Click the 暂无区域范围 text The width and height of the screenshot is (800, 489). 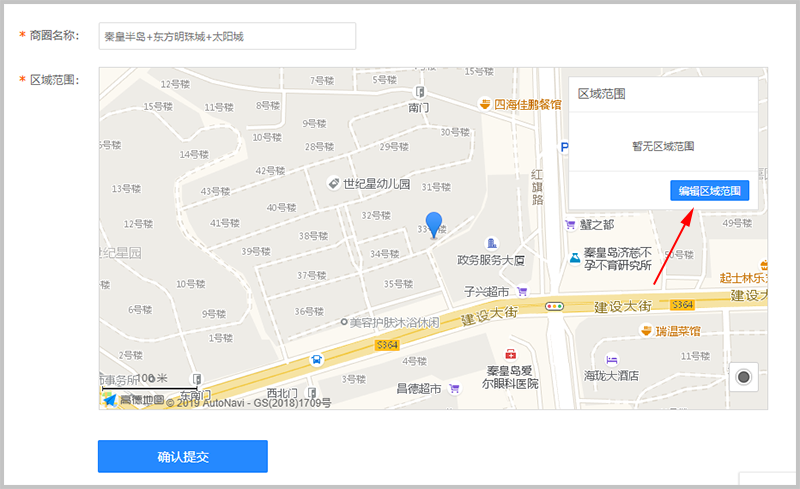click(663, 146)
